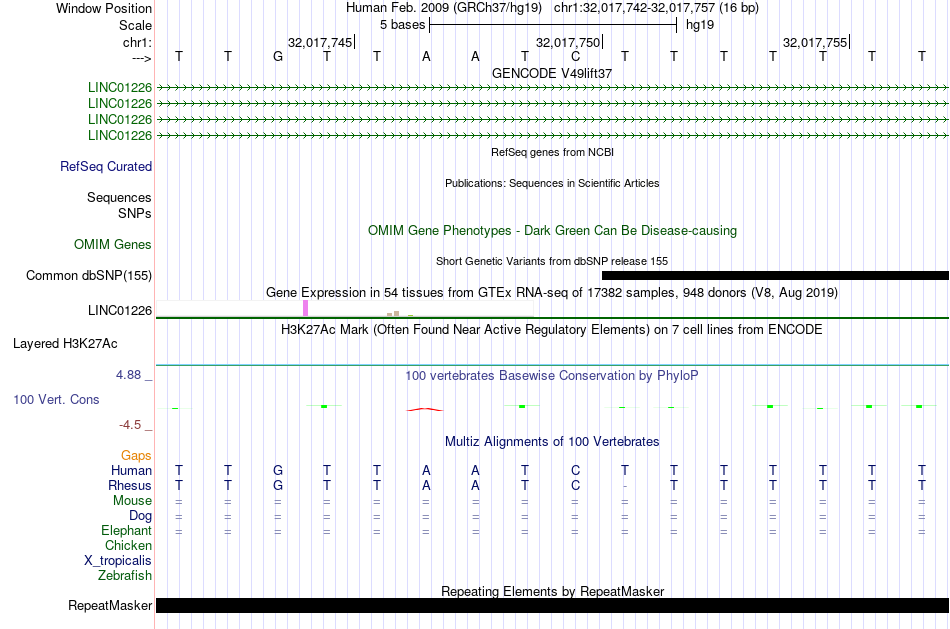The width and height of the screenshot is (950, 629).
Task: Click the single gap dash in the Rhesus row
Action: click(625, 486)
